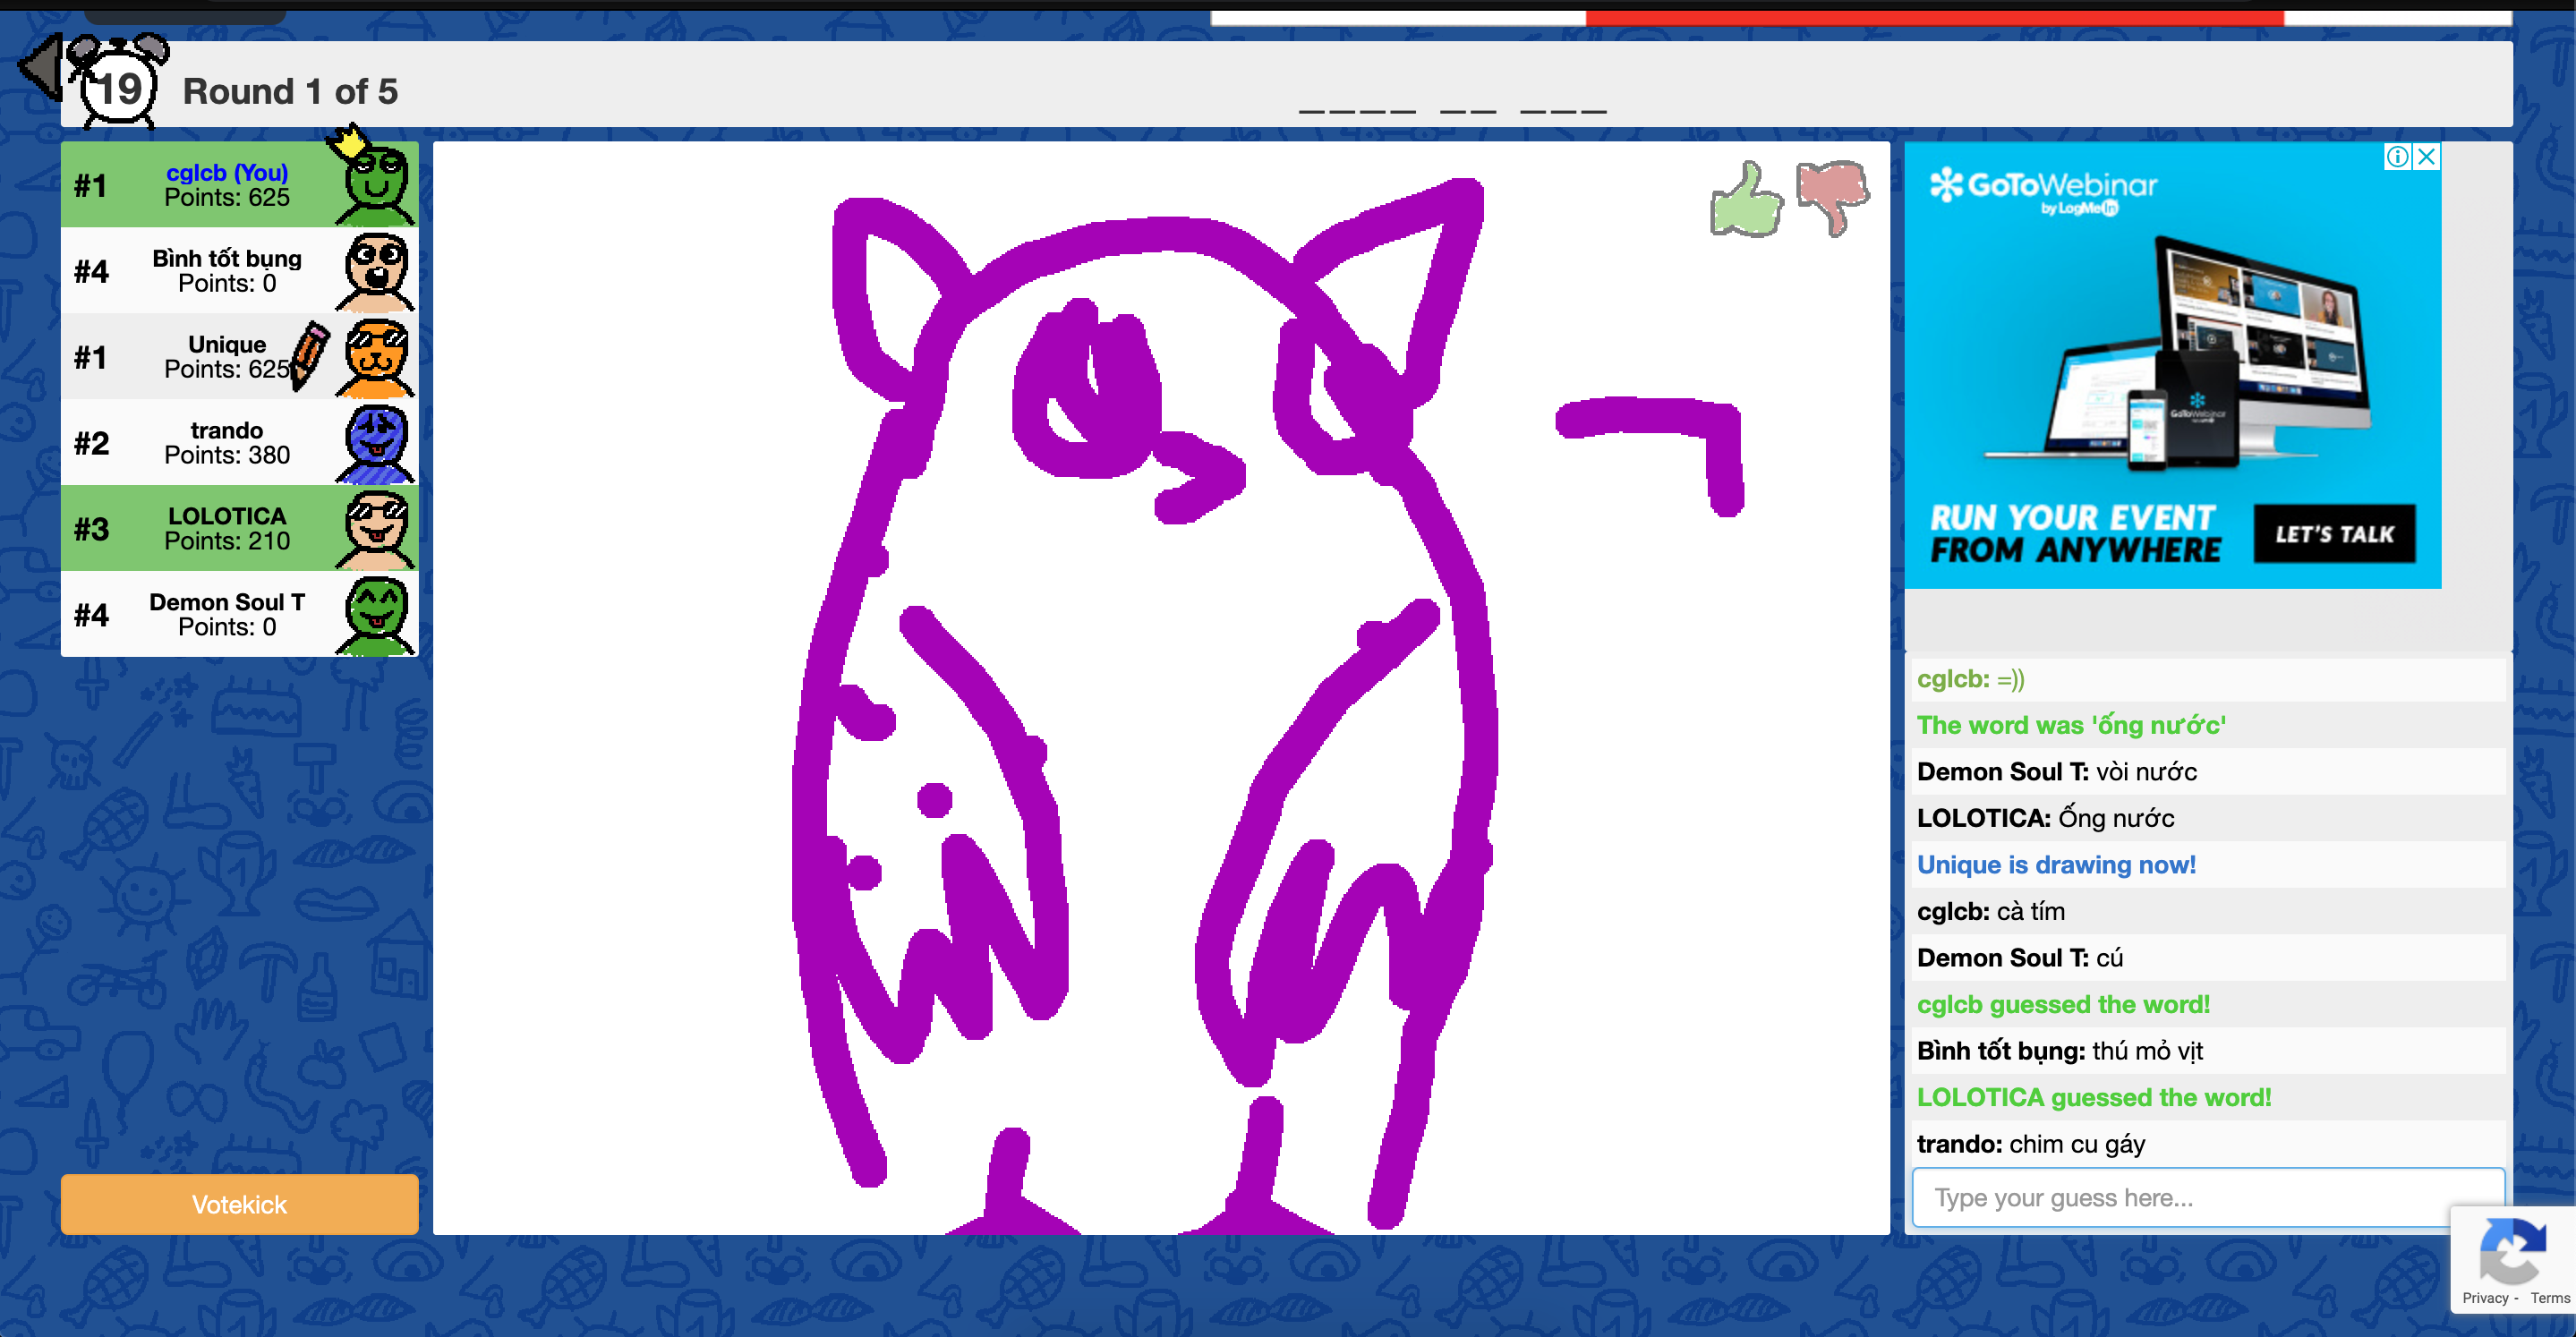The height and width of the screenshot is (1337, 2576).
Task: Close the GoToWebinar ad with X
Action: [2426, 156]
